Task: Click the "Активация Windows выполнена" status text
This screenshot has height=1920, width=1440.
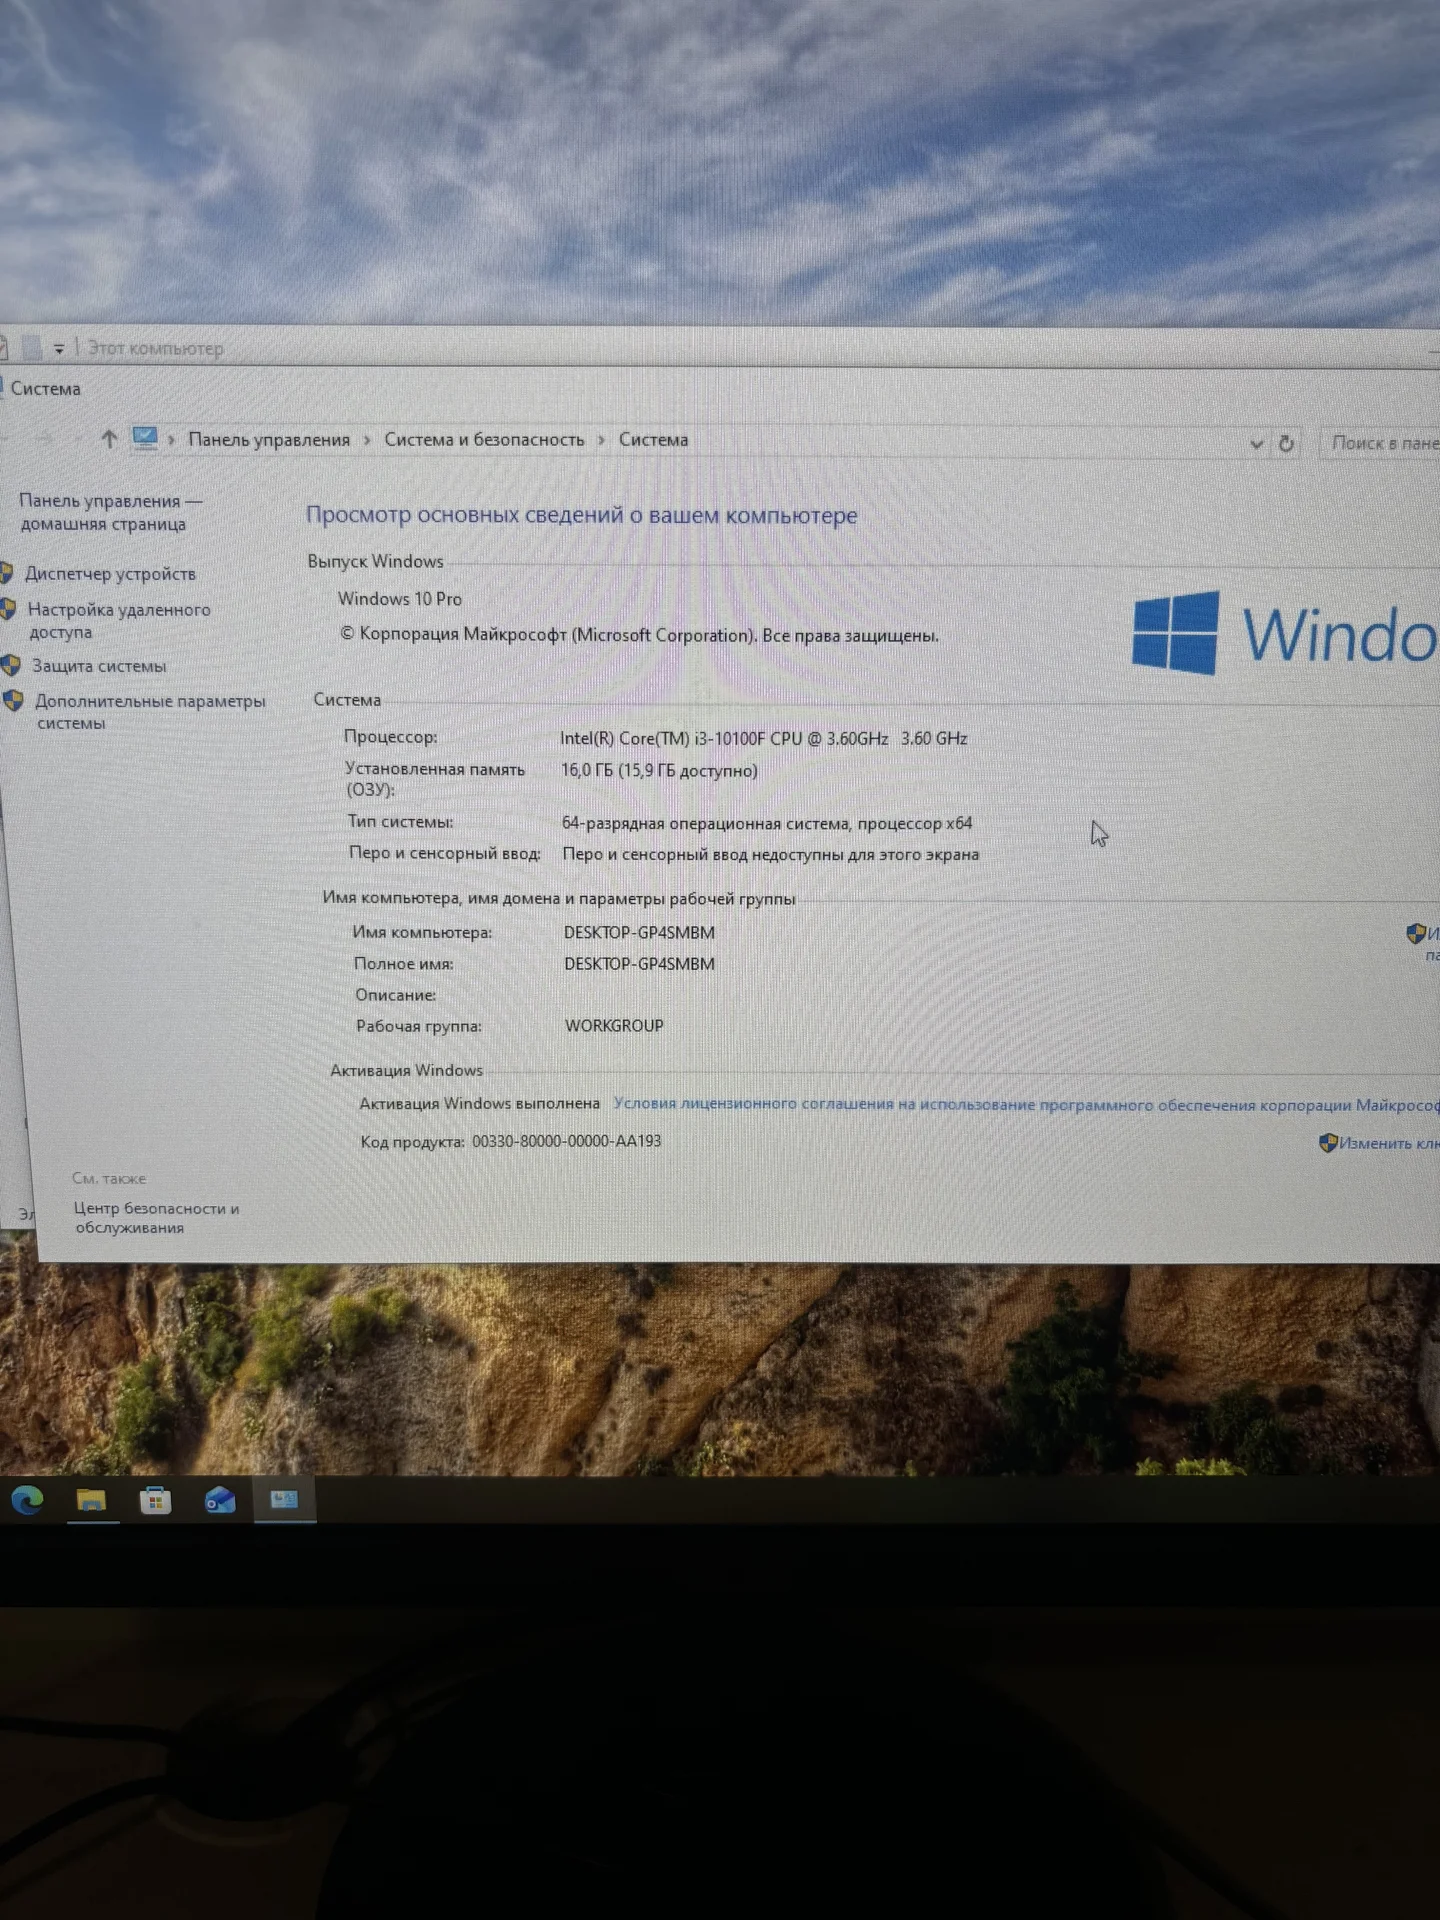Action: 479,1103
